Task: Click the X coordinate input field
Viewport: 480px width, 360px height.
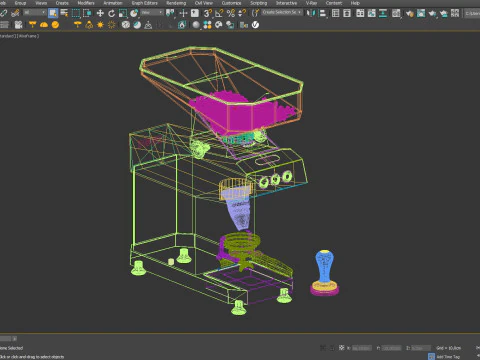Action: tap(361, 348)
